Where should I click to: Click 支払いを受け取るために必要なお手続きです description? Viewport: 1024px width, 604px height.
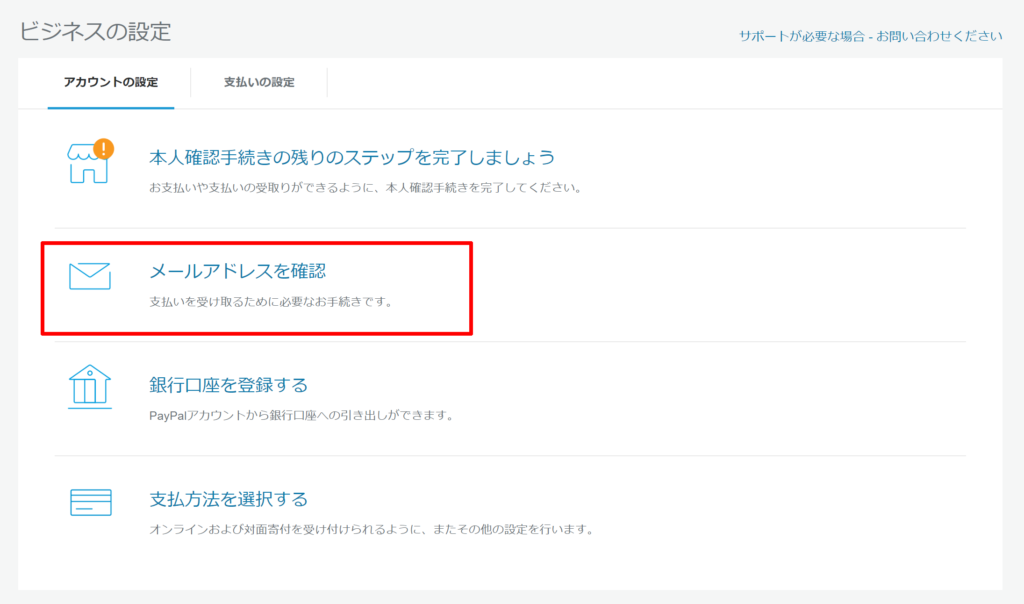pyautogui.click(x=270, y=300)
